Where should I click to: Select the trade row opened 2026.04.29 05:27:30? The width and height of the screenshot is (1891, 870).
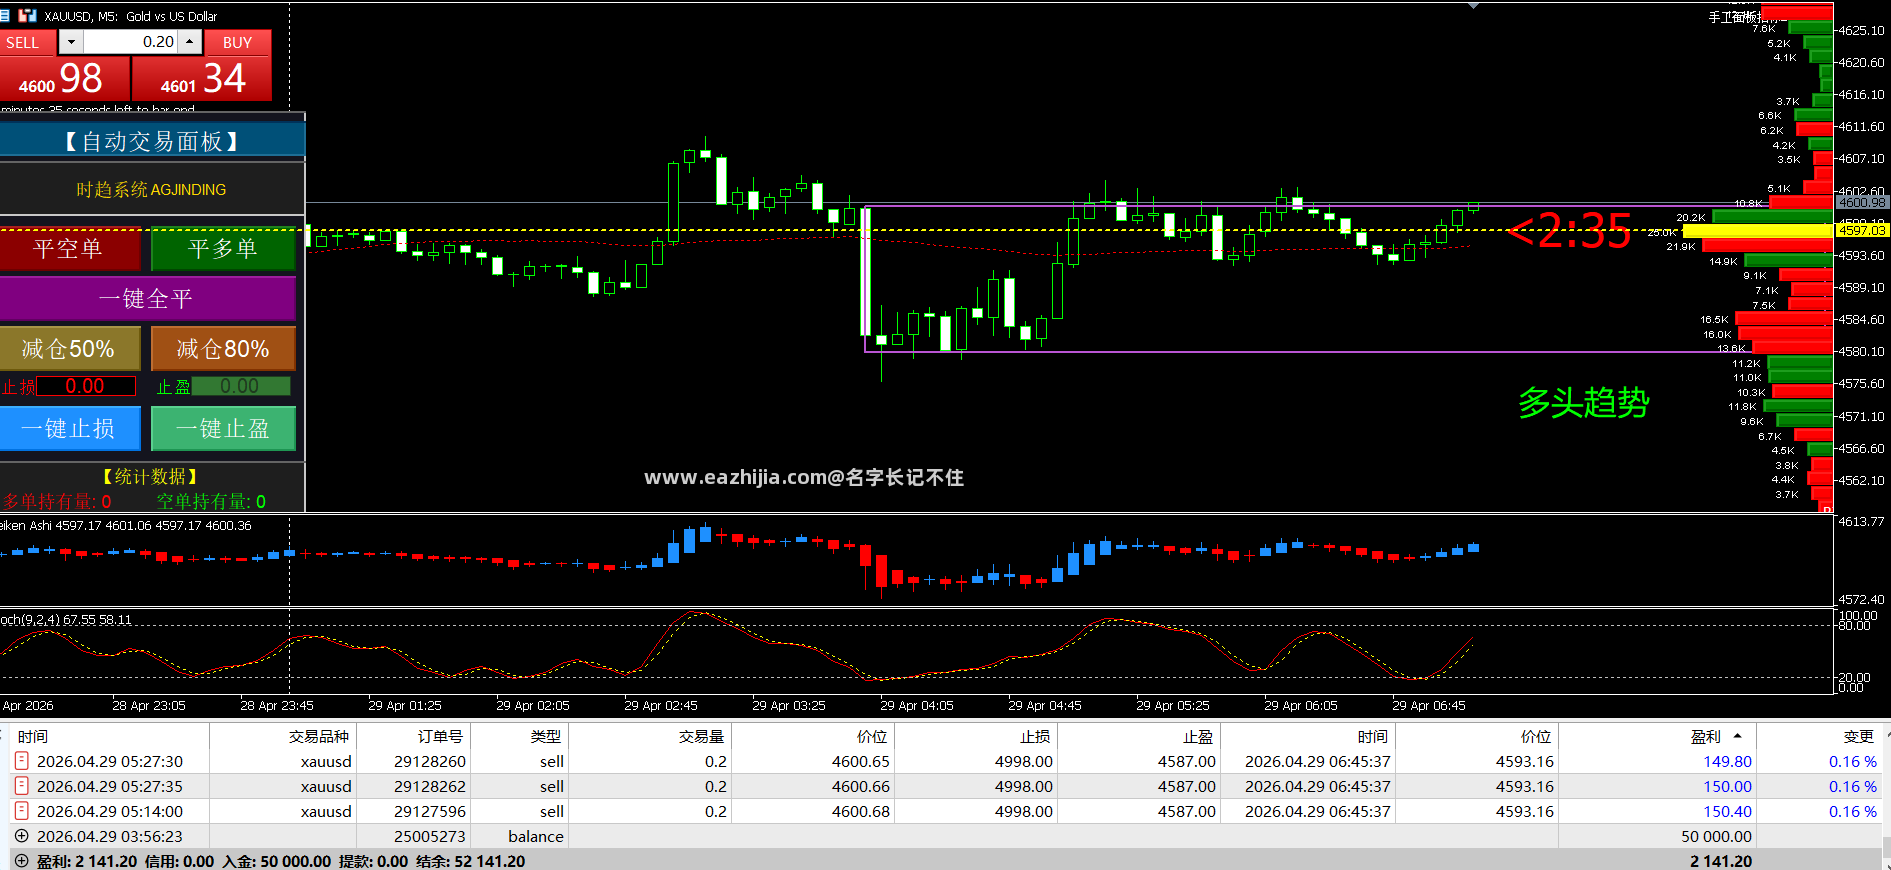(x=945, y=761)
